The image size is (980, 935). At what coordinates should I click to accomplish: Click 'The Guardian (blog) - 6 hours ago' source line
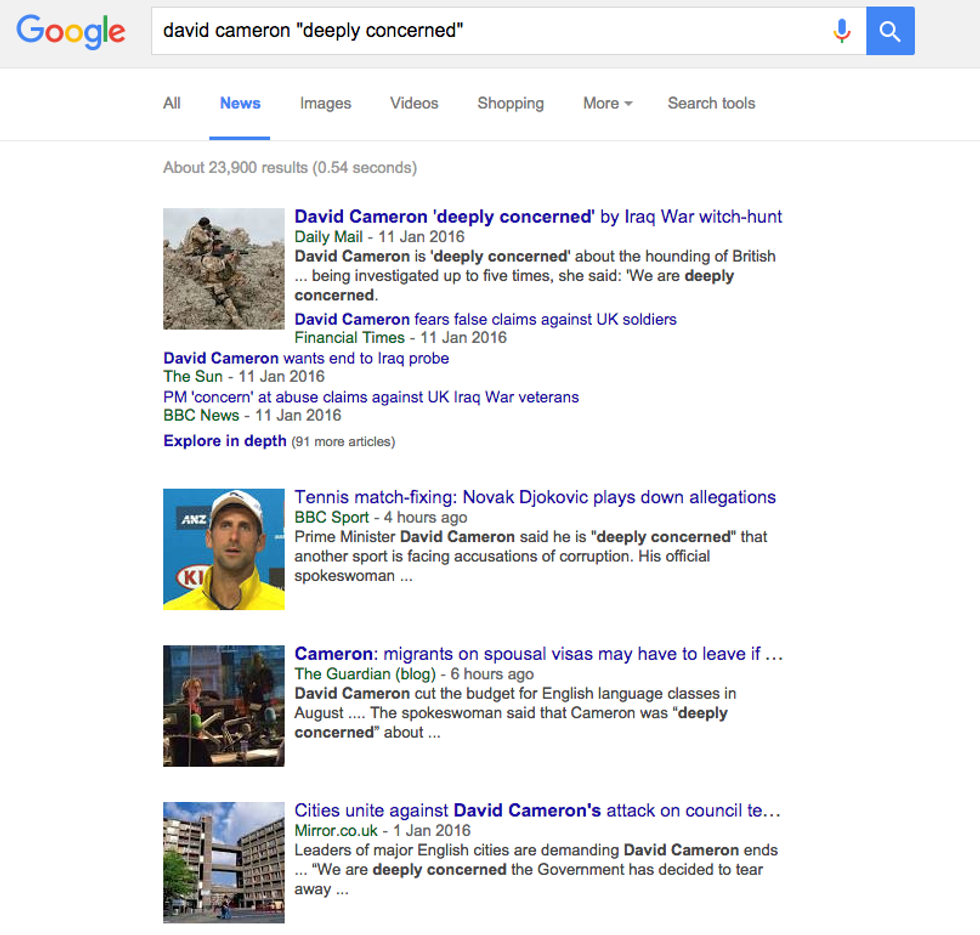coord(414,674)
